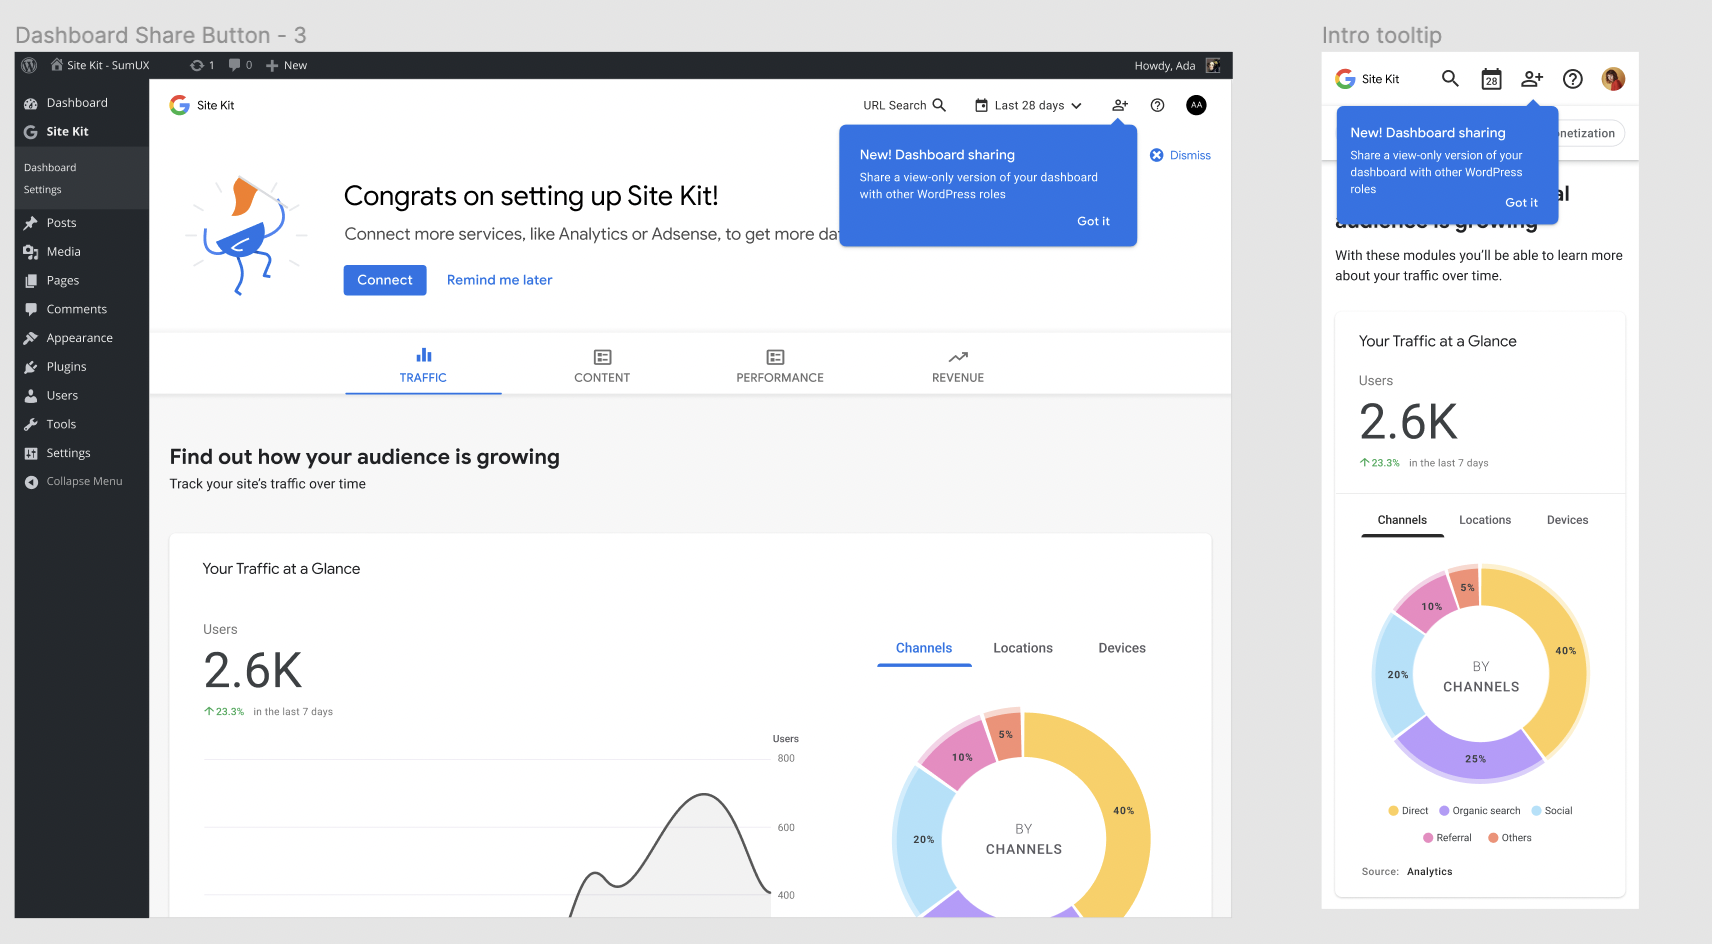The width and height of the screenshot is (1712, 944).
Task: Tap the user photo avatar in the mobile header
Action: pyautogui.click(x=1613, y=79)
